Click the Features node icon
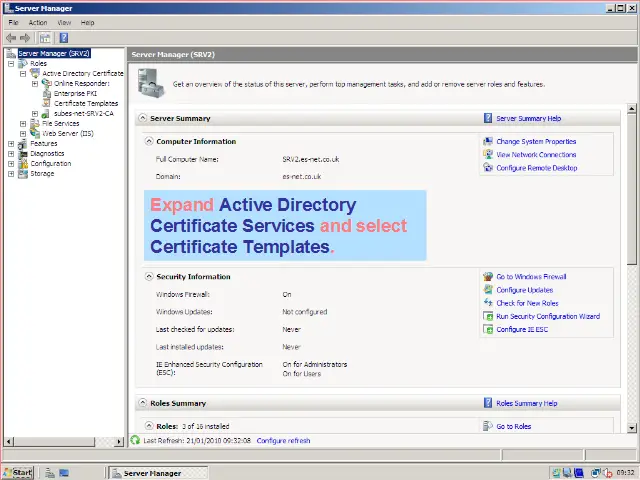Screen dimensions: 640x480 [x=23, y=143]
